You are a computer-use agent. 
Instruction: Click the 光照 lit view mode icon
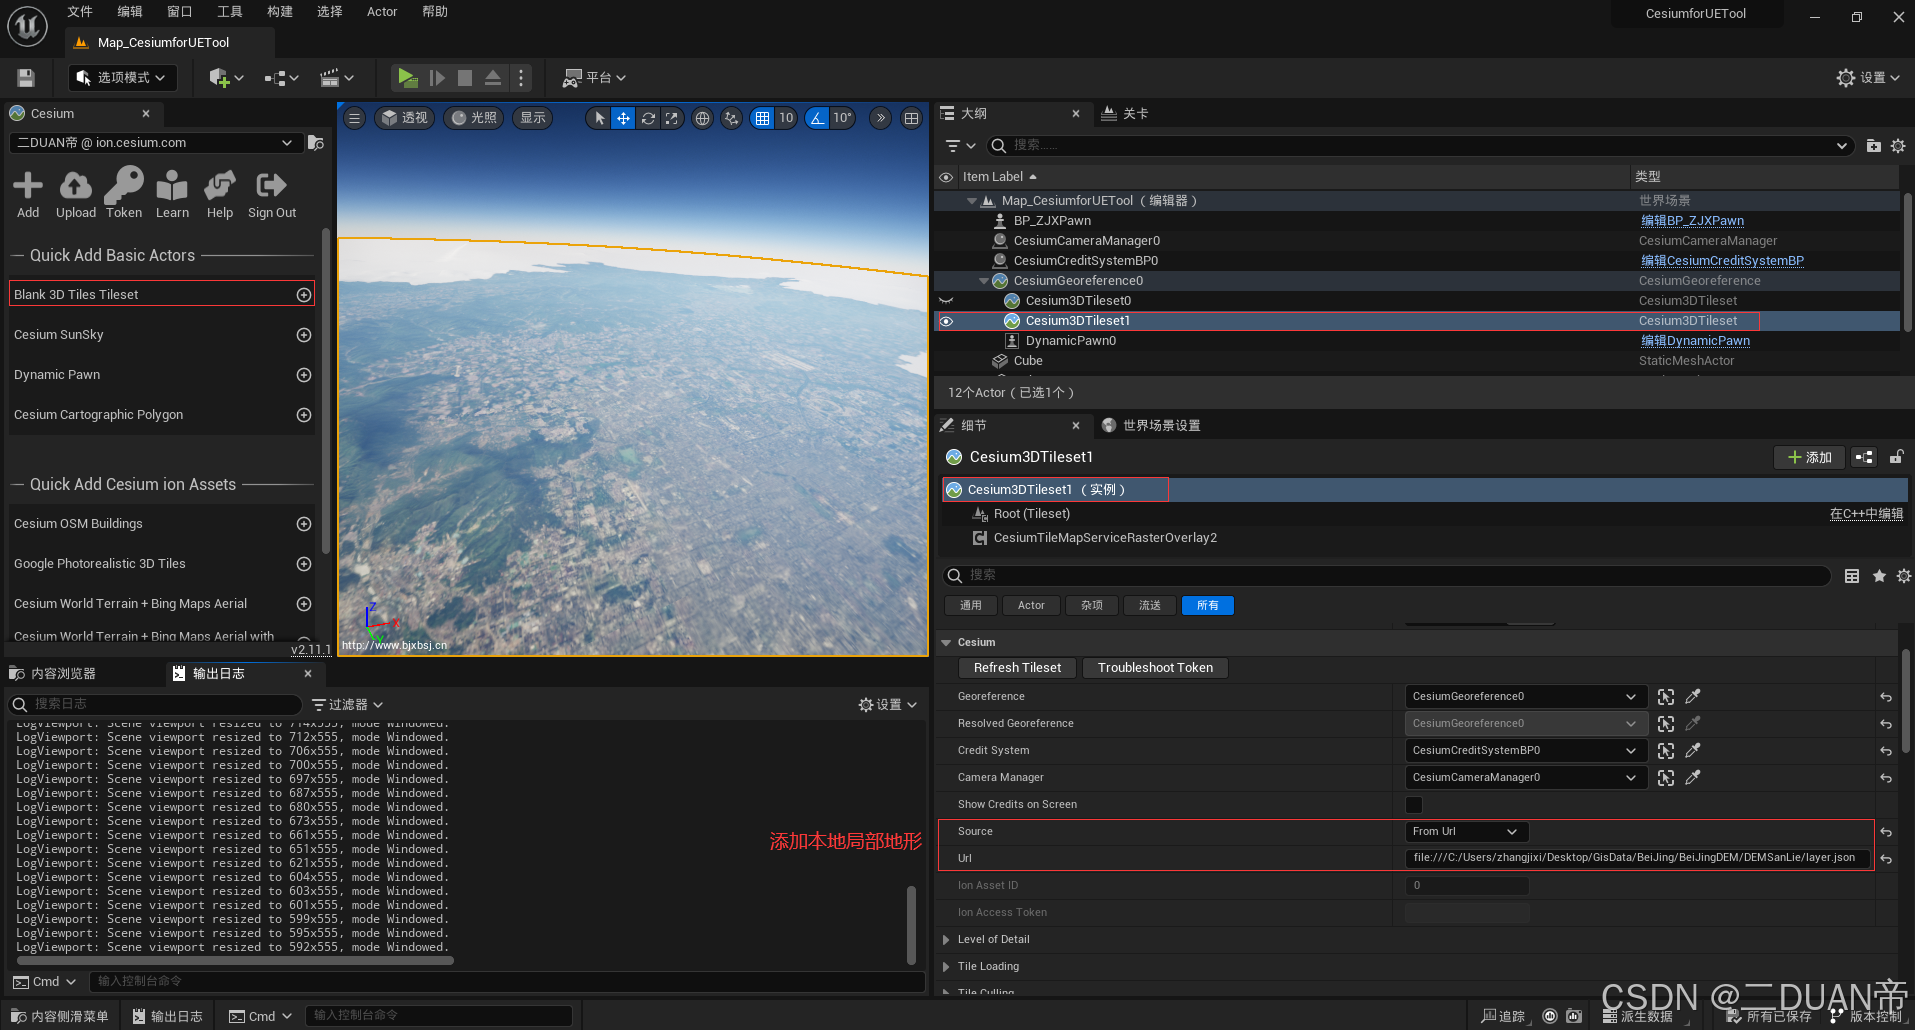[x=472, y=117]
